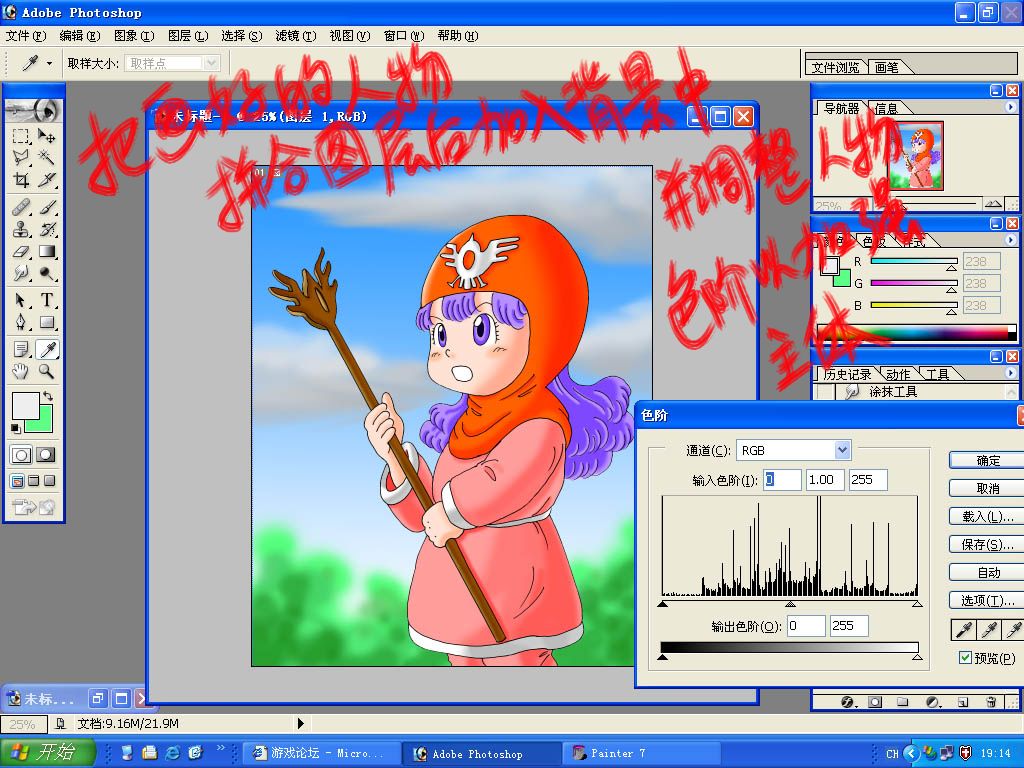Click 取消 (Cancel) in Levels dialog

[987, 488]
